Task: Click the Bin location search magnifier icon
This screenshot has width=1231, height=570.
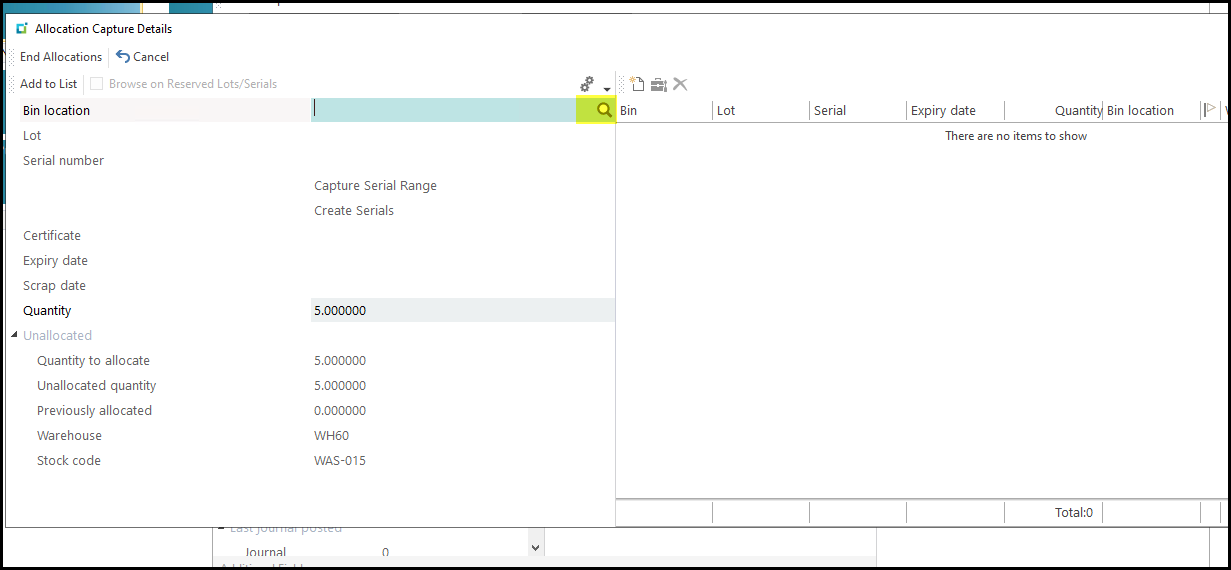Action: pos(604,111)
